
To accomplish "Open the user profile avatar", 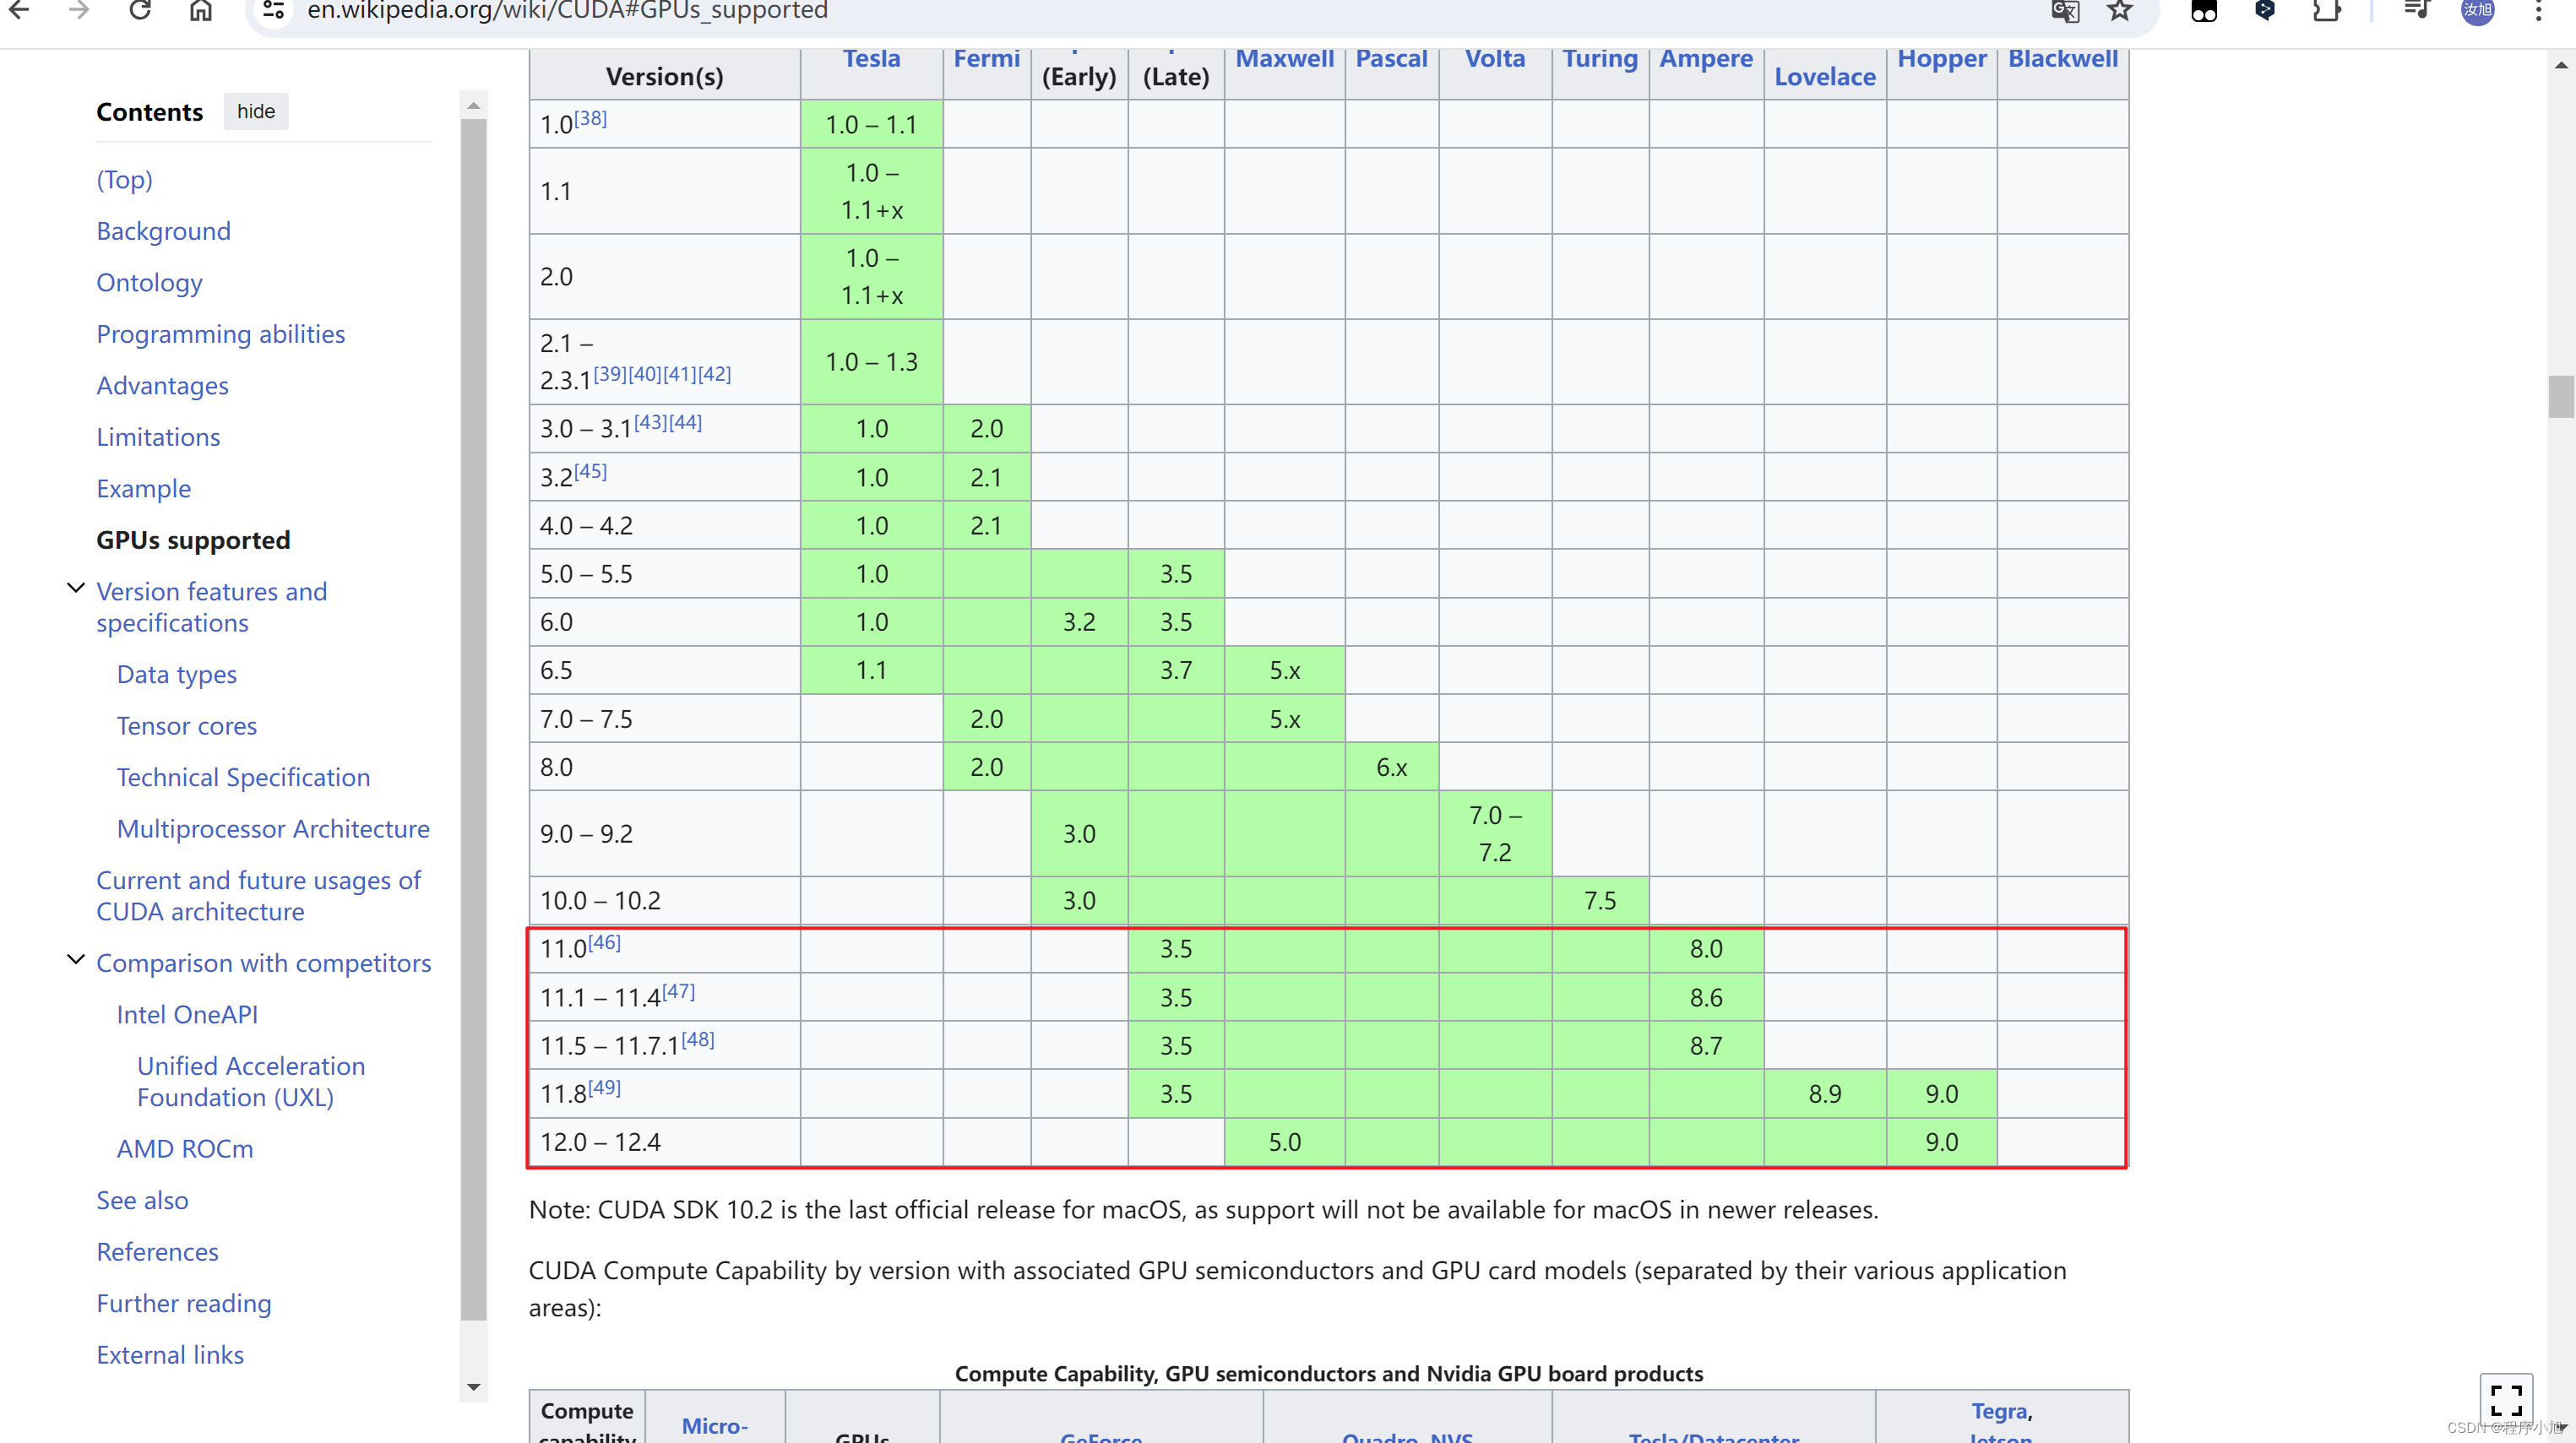I will [2477, 11].
